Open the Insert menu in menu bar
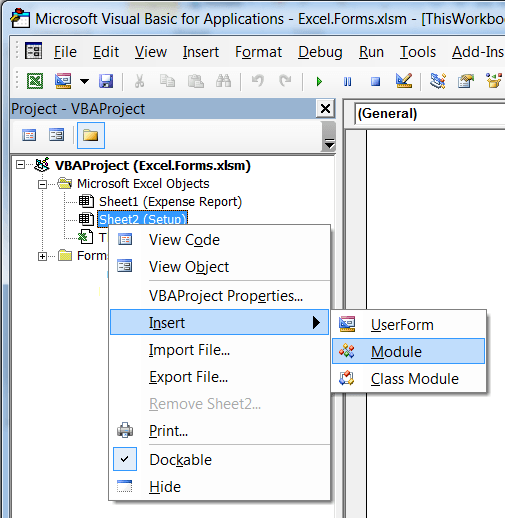This screenshot has width=505, height=518. click(x=201, y=52)
